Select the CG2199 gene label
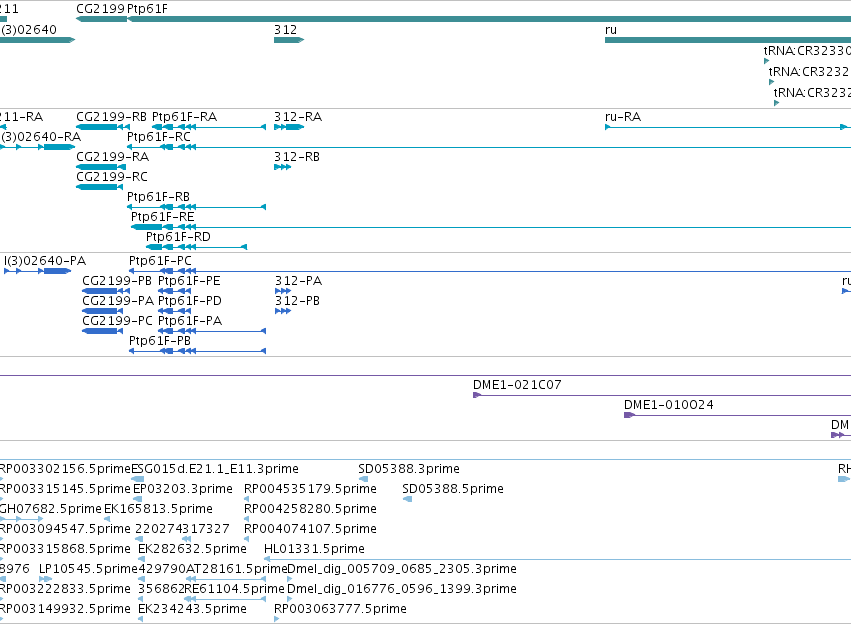The image size is (851, 624). pyautogui.click(x=100, y=9)
